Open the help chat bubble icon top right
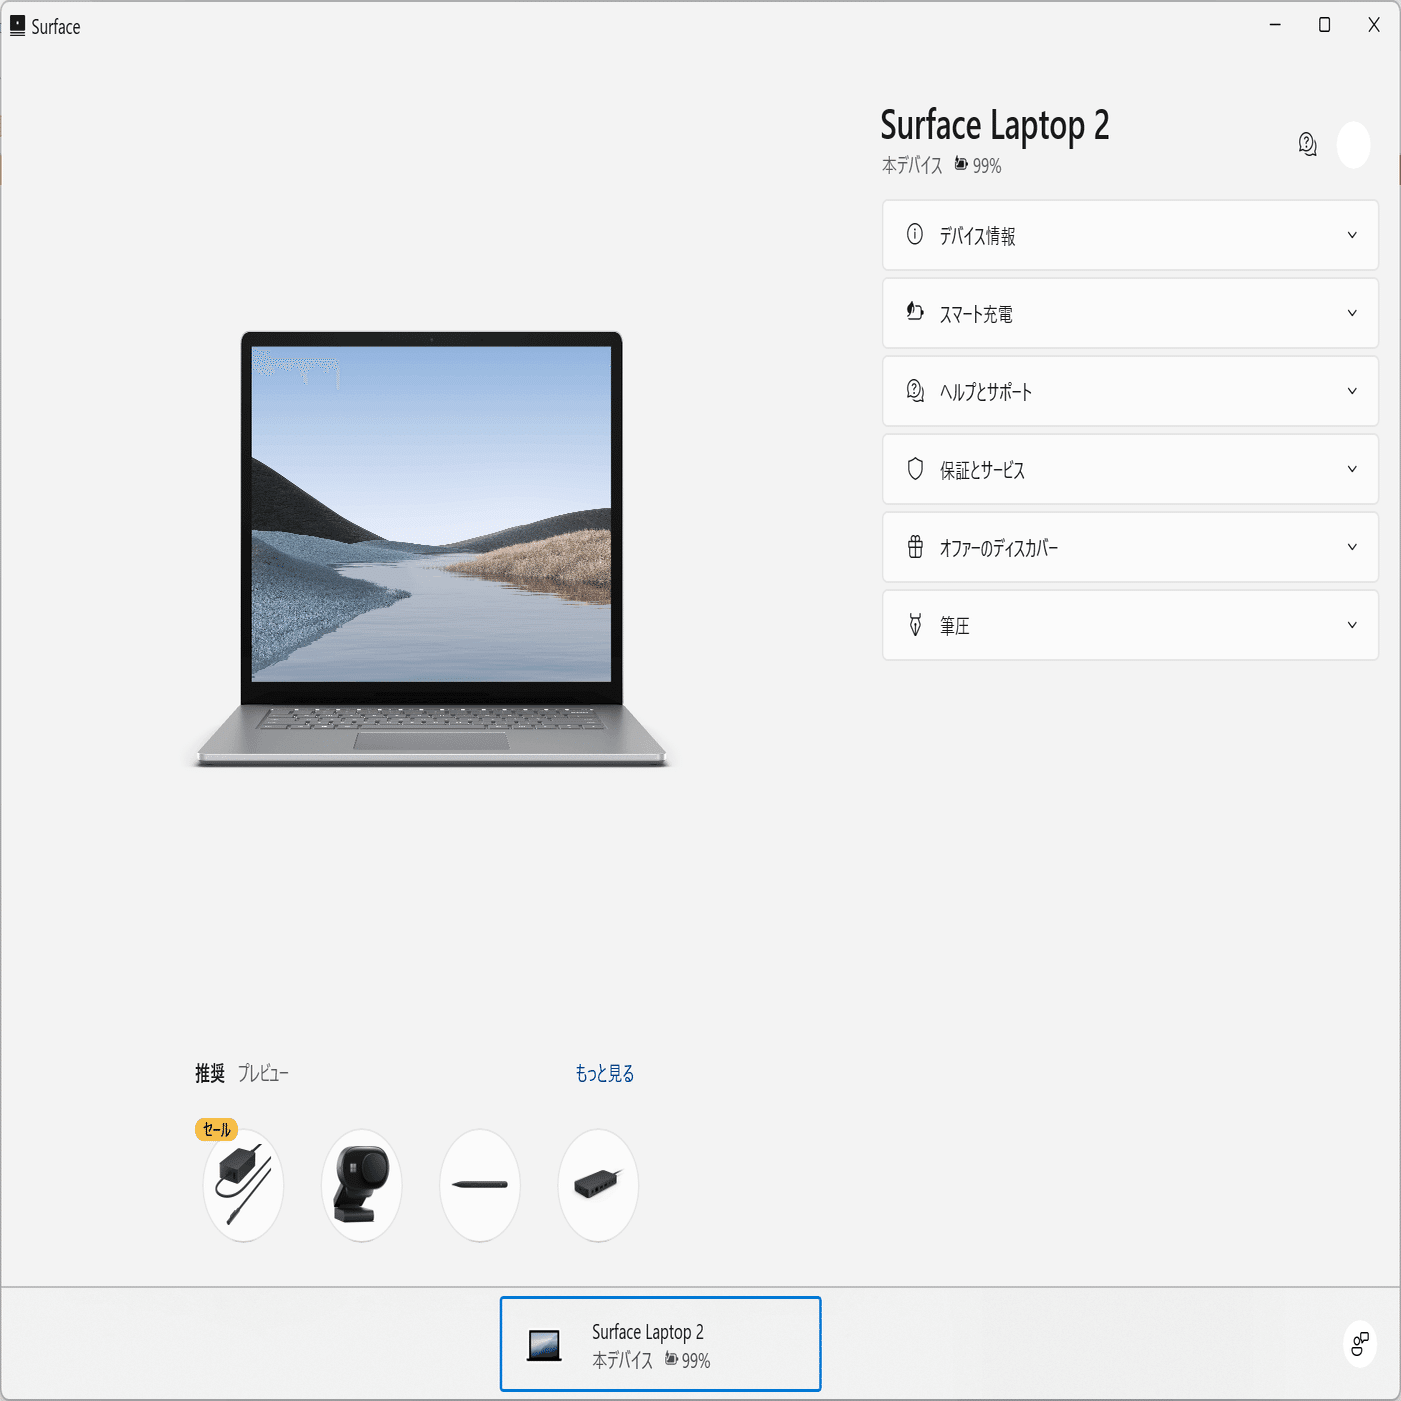Viewport: 1401px width, 1401px height. coord(1307,145)
